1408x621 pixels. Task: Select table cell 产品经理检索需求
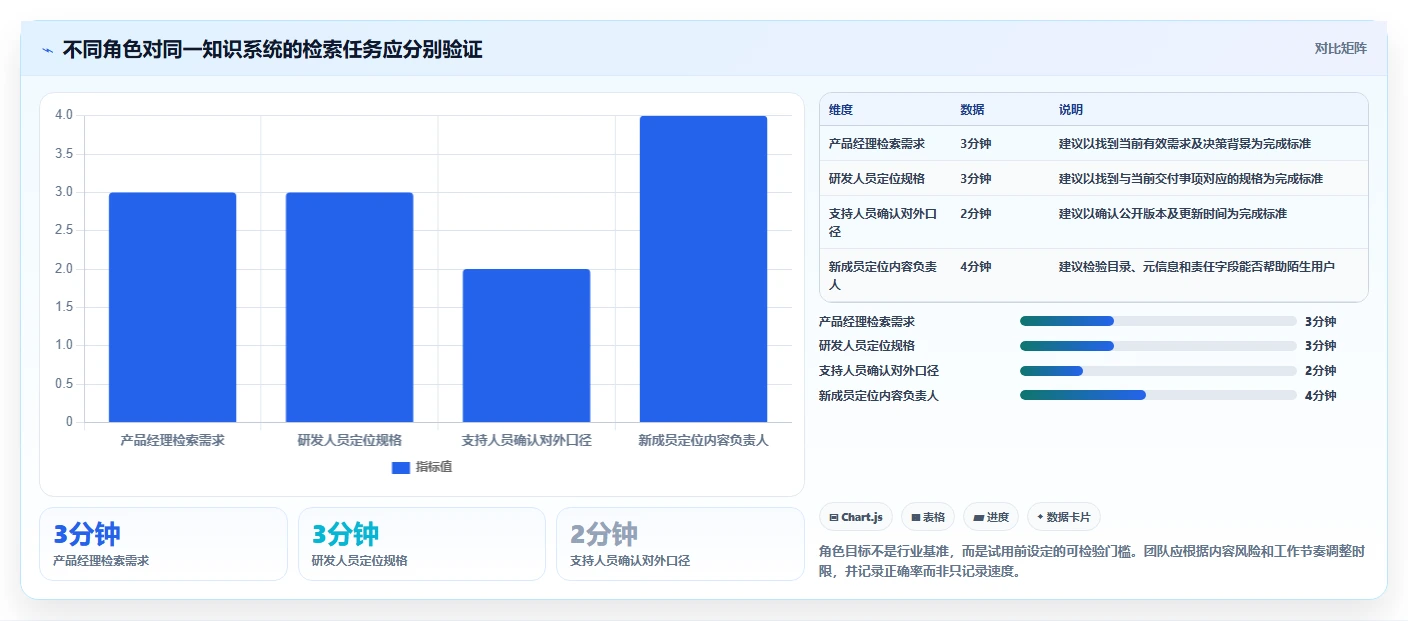pos(877,144)
